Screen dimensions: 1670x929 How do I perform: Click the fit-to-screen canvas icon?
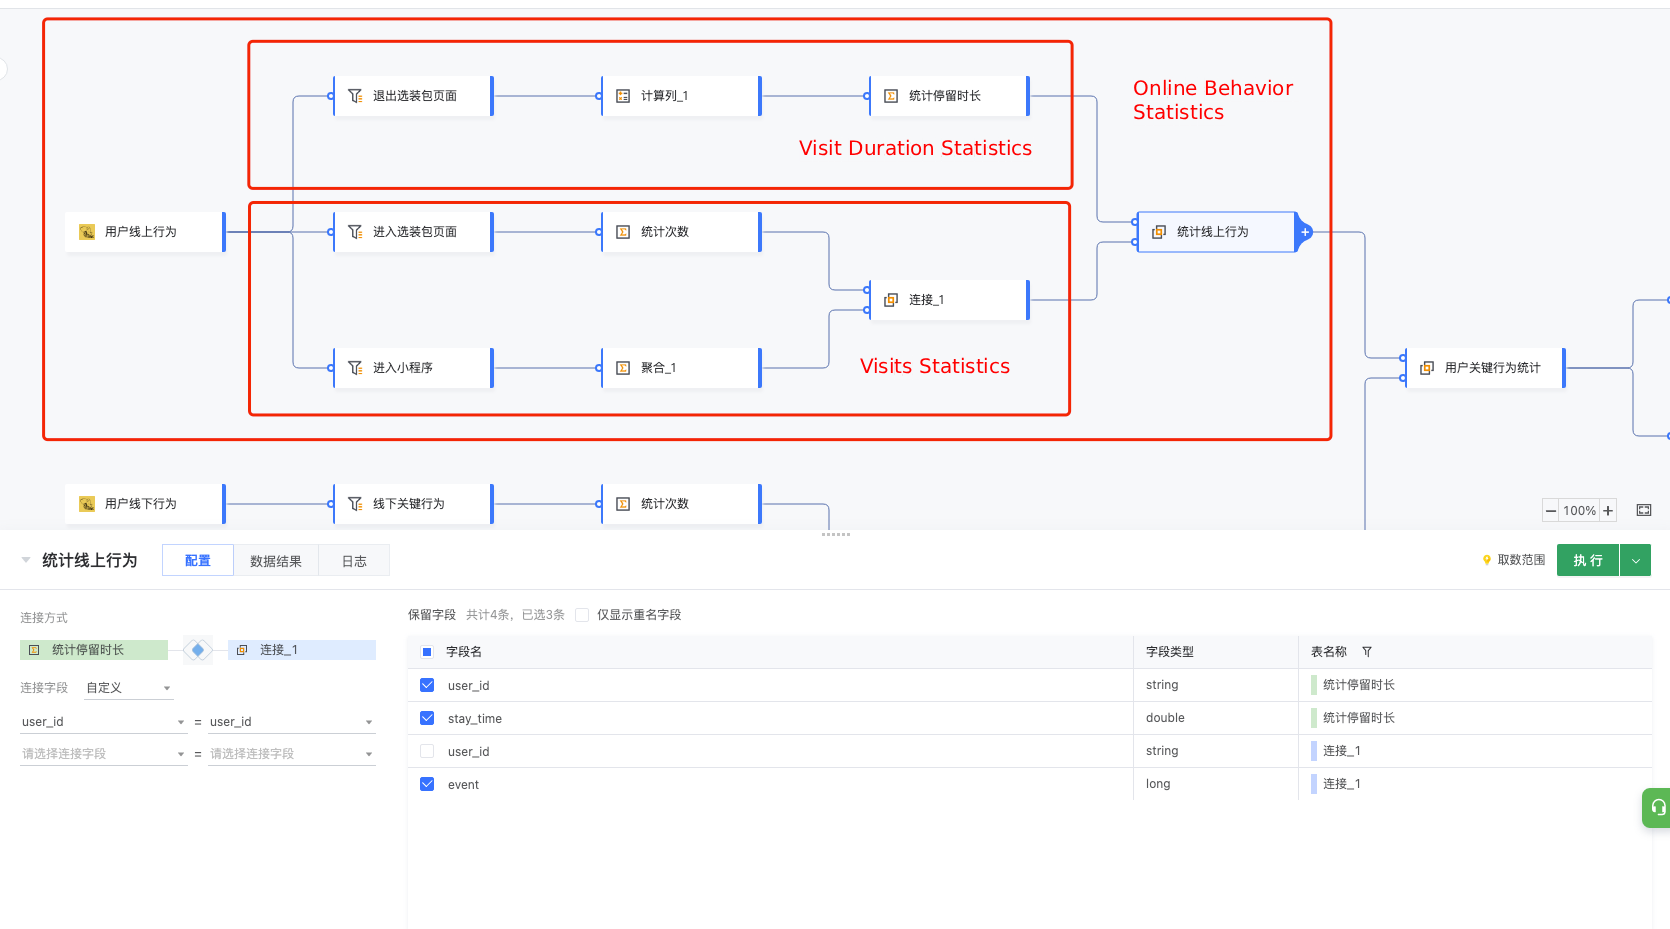[x=1644, y=510]
